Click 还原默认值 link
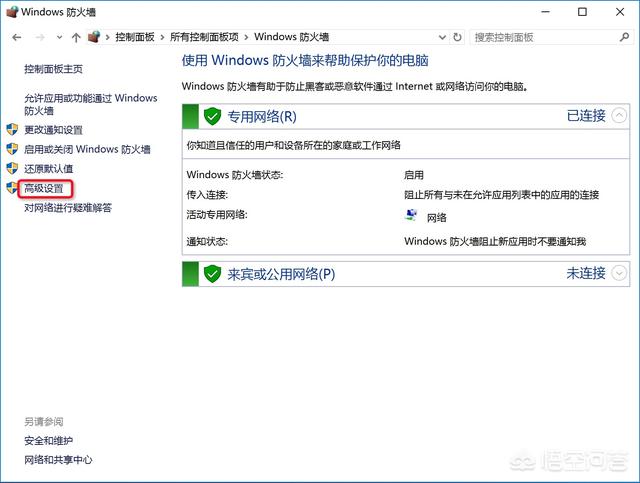Viewport: 640px width, 483px height. (49, 169)
